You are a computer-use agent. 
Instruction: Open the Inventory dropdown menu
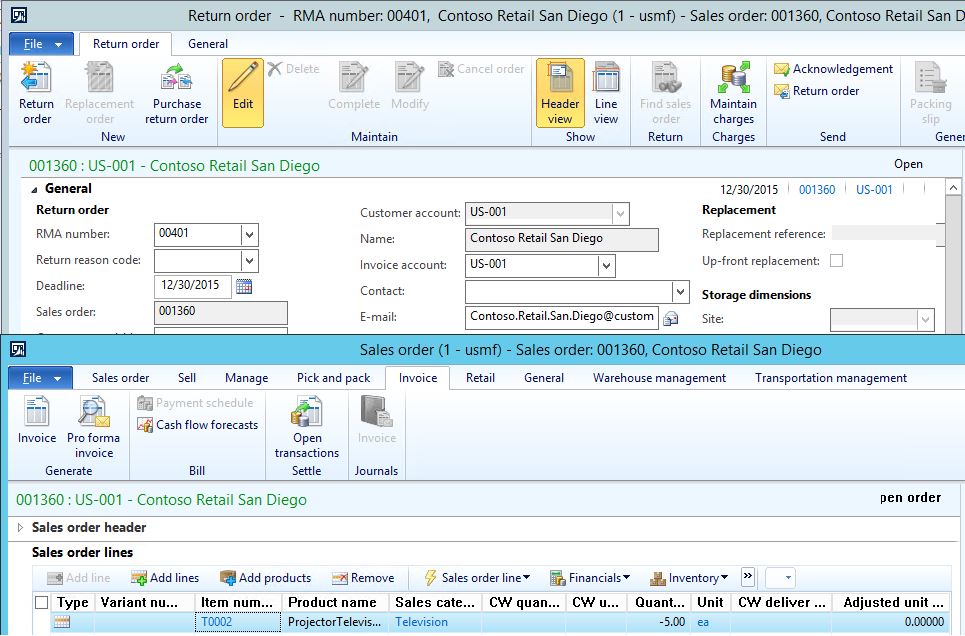[x=689, y=578]
